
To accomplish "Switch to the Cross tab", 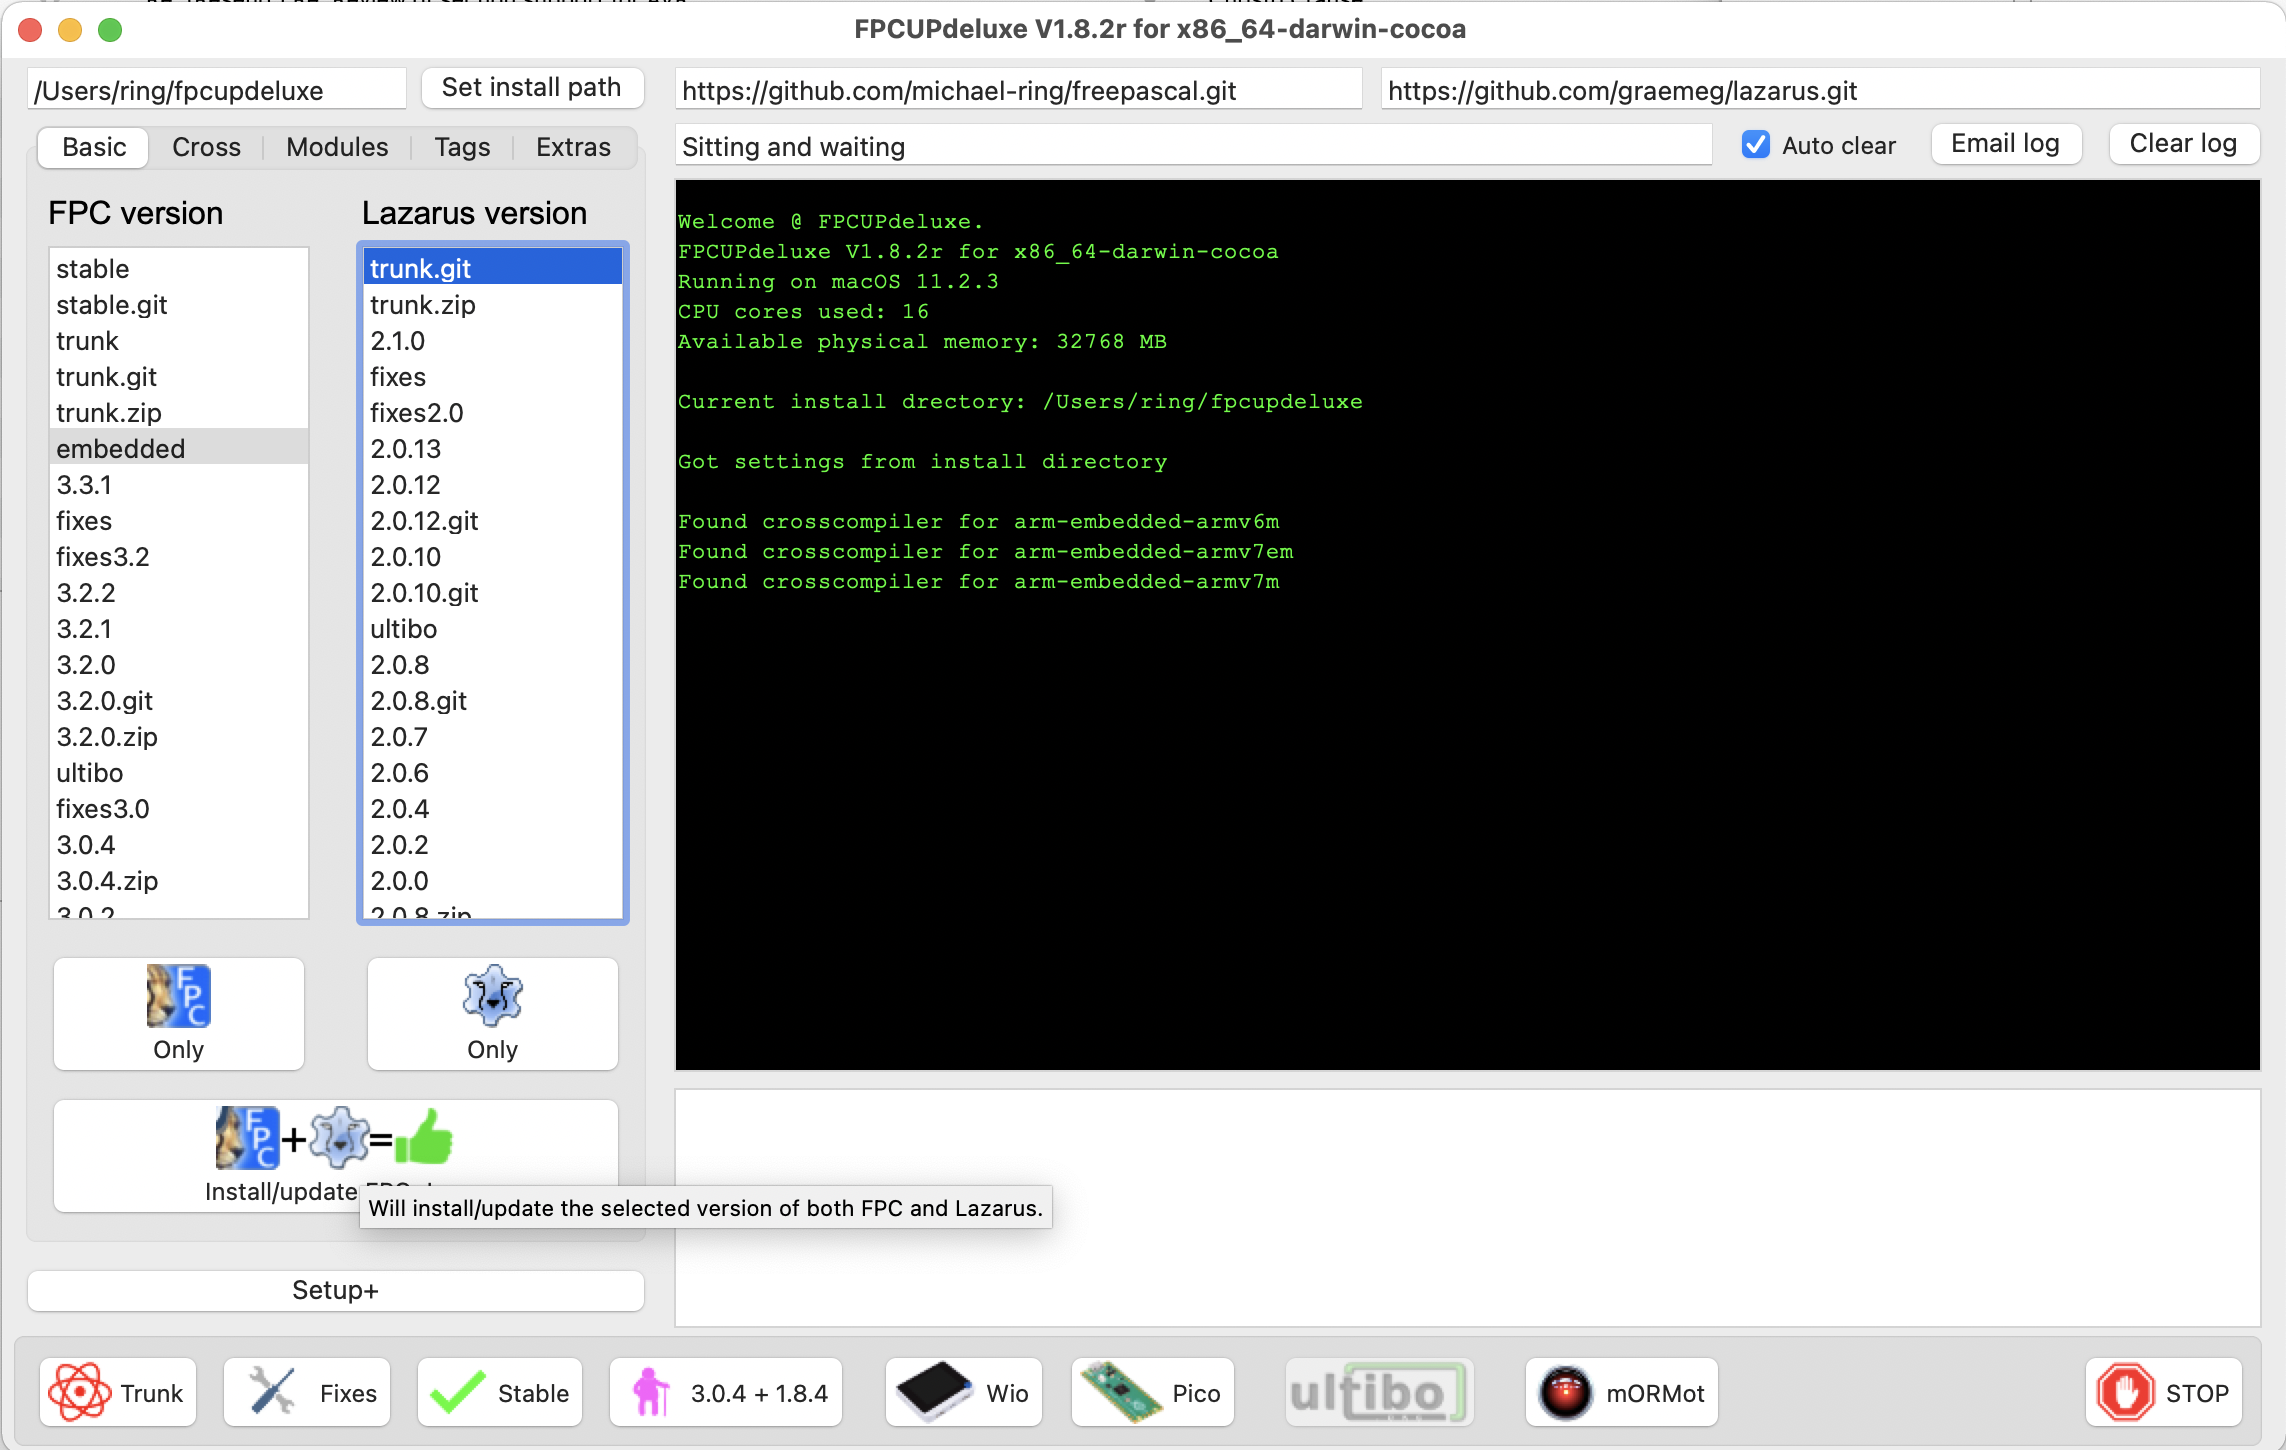I will pos(206,147).
